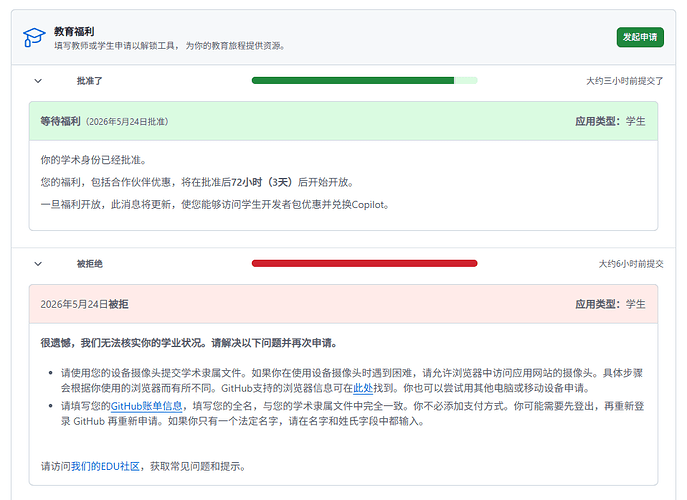
Task: Click the 等待福利 approval header text
Action: (60, 121)
